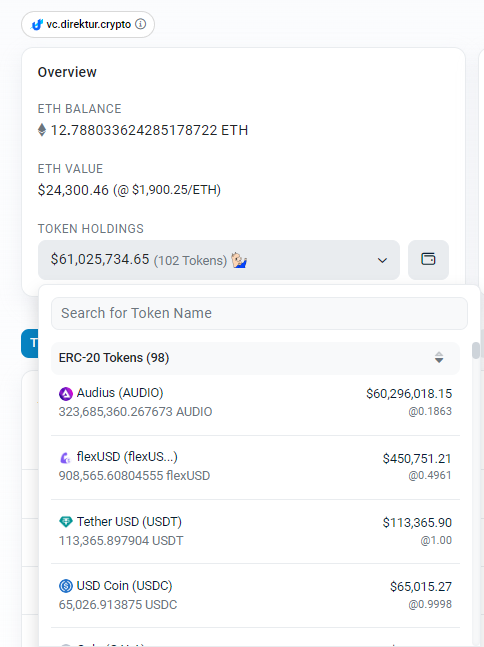Click the 908,565.60804555 flexUSD amount
Image resolution: width=484 pixels, height=647 pixels.
(x=134, y=476)
